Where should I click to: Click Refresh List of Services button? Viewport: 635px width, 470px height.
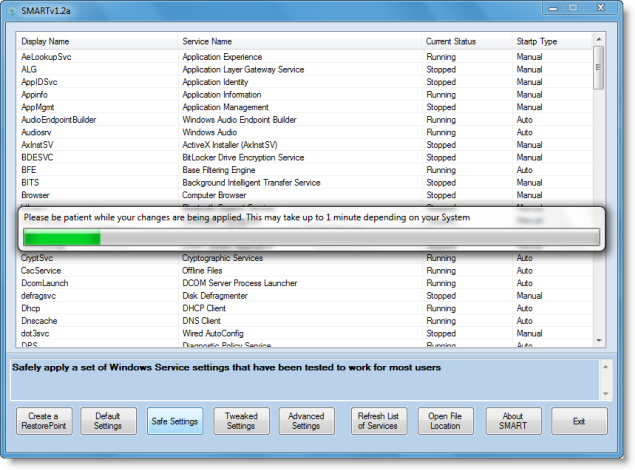click(x=379, y=421)
